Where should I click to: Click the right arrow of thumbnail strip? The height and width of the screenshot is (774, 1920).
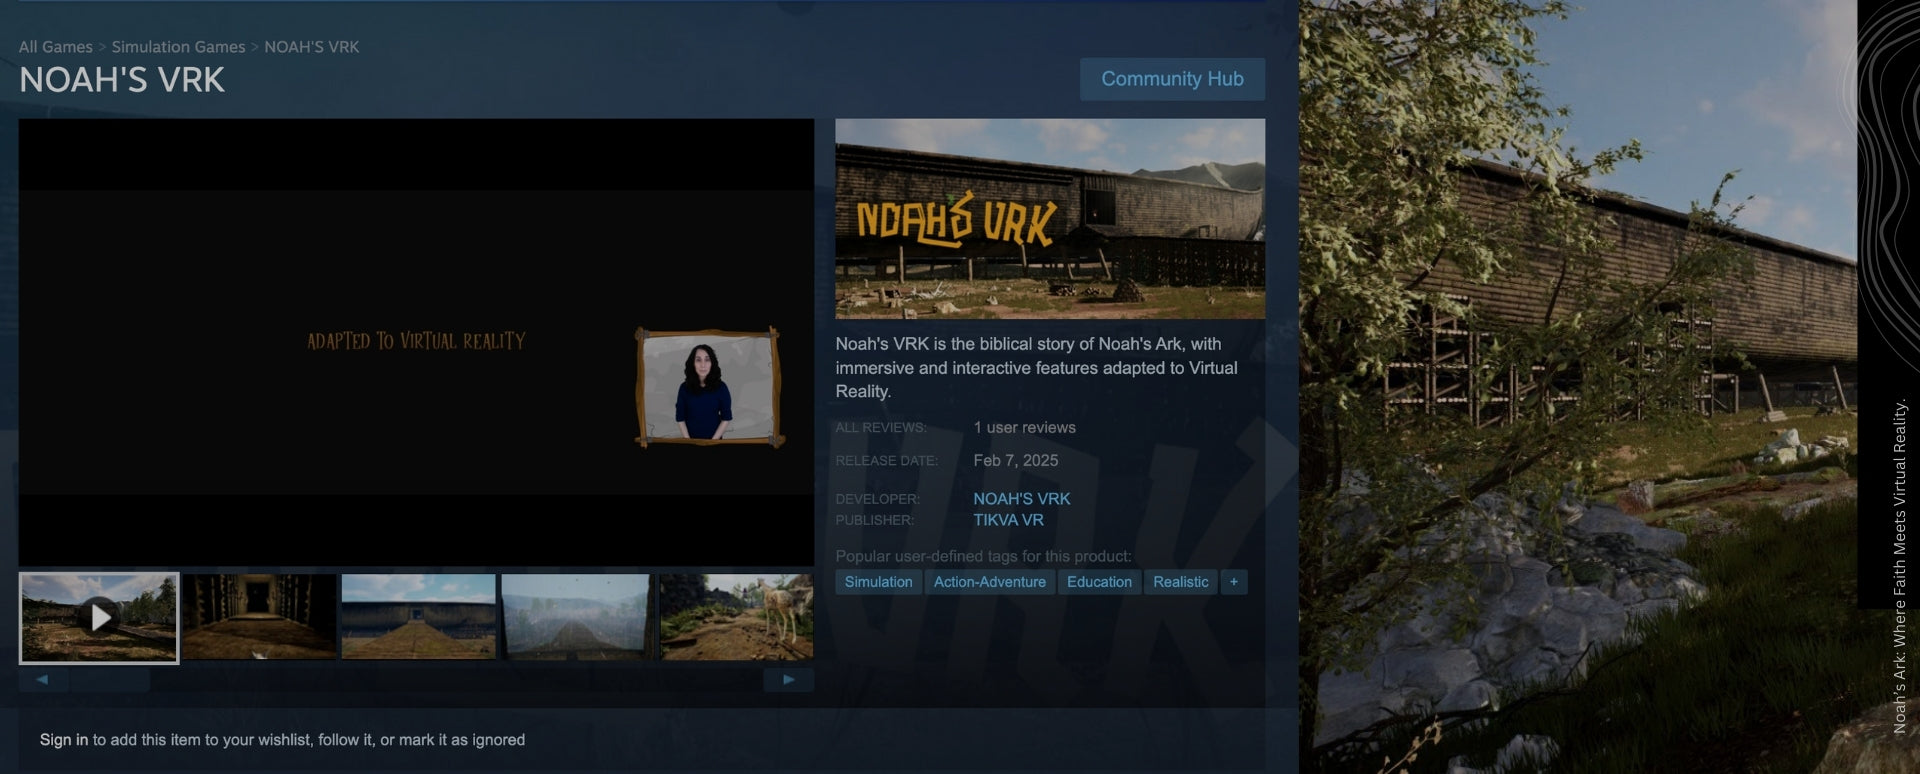click(788, 680)
